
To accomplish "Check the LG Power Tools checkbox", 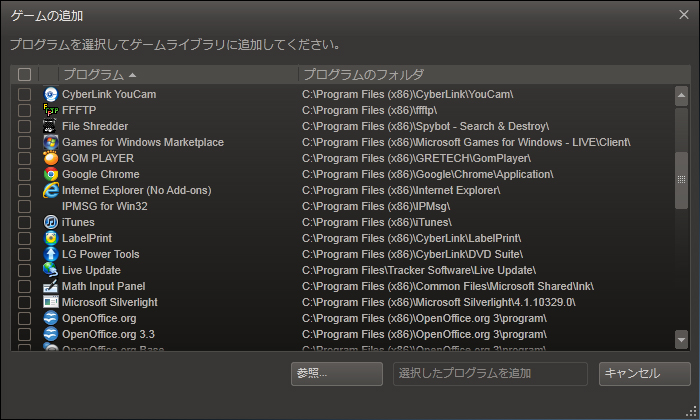I will point(25,254).
